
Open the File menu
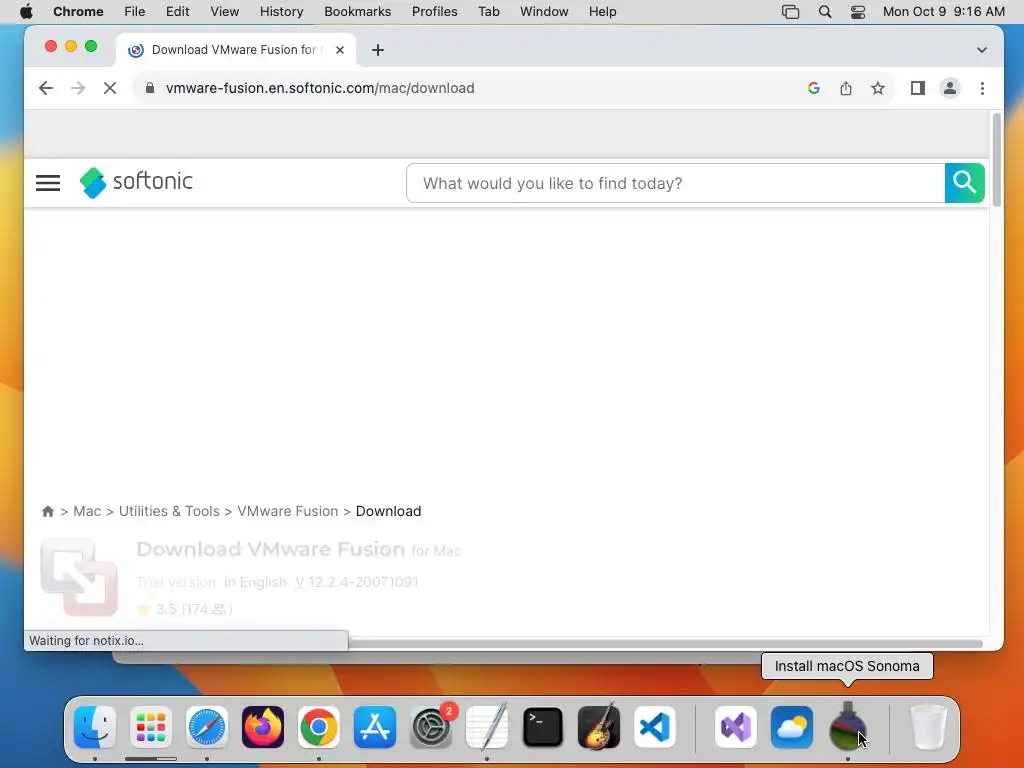(135, 12)
